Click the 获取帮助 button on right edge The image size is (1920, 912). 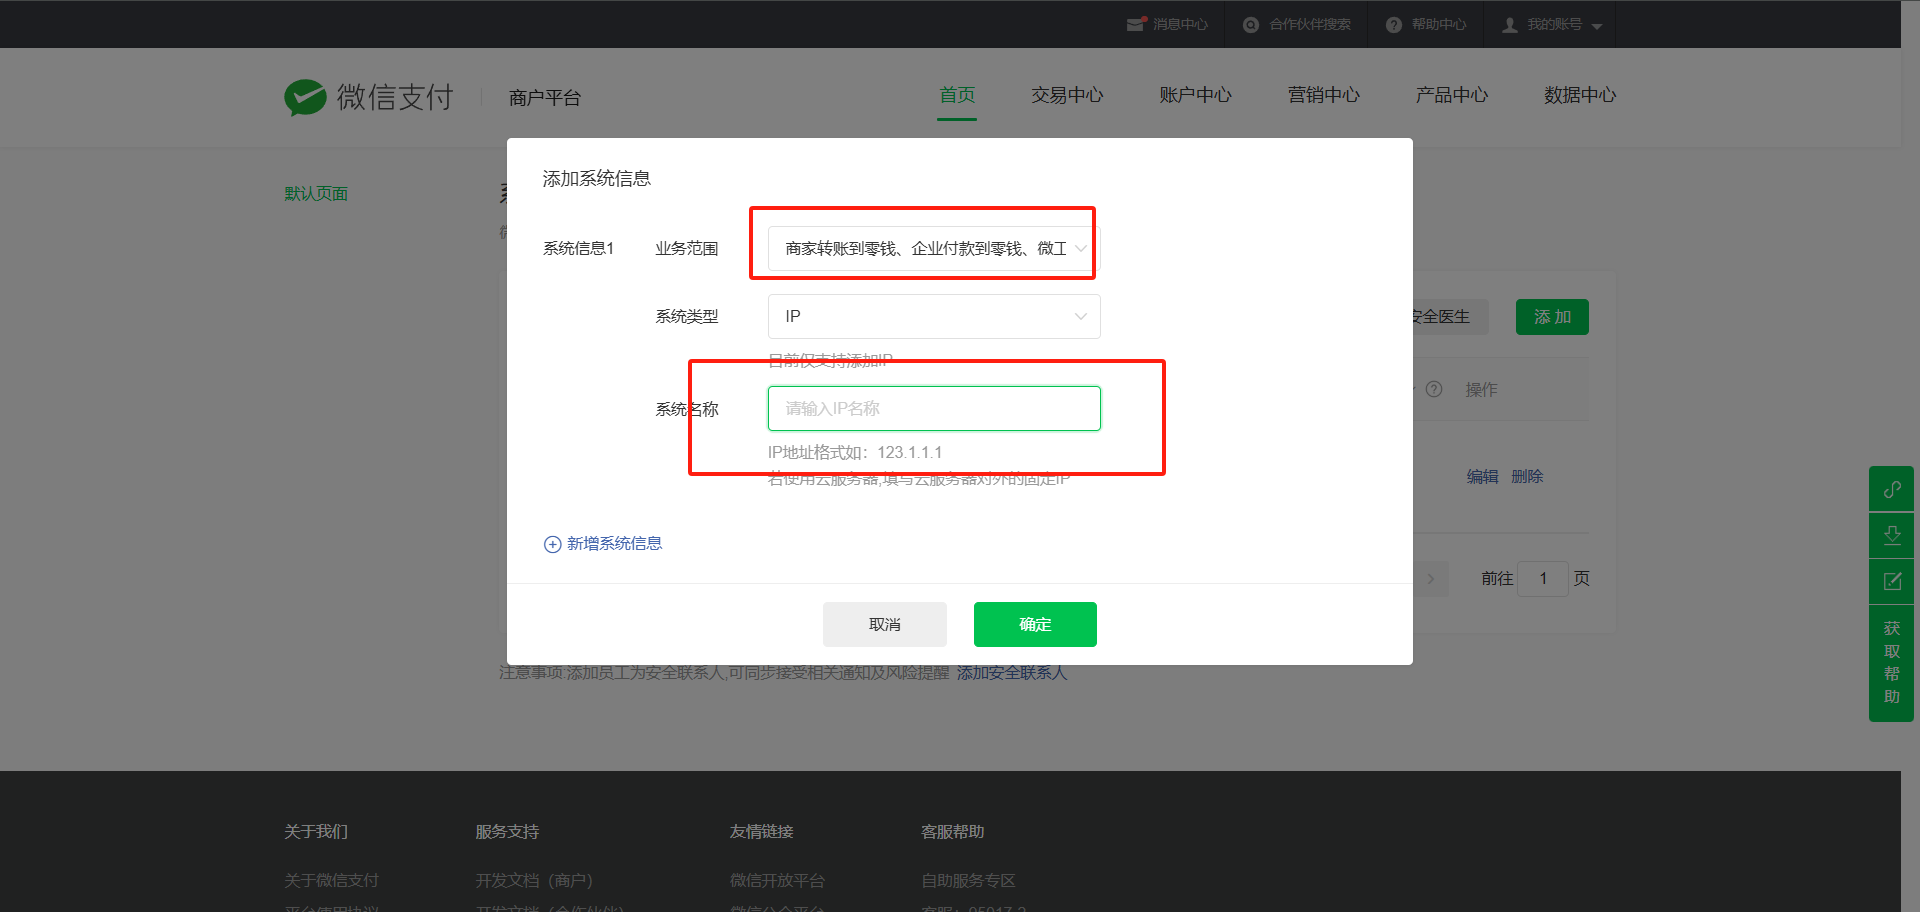coord(1891,662)
